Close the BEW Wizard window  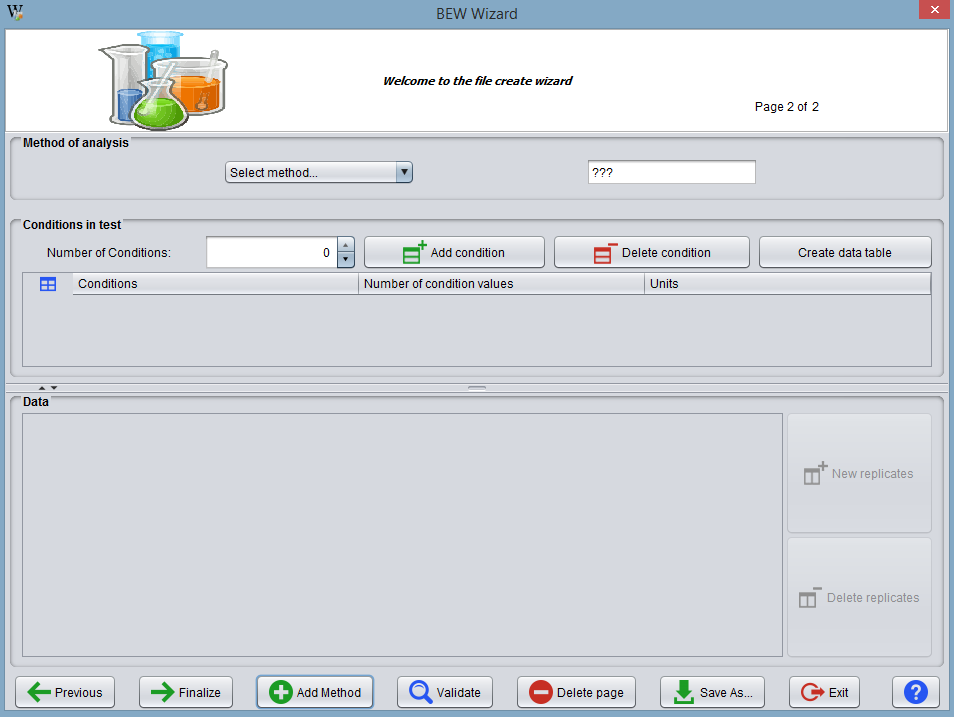[935, 10]
